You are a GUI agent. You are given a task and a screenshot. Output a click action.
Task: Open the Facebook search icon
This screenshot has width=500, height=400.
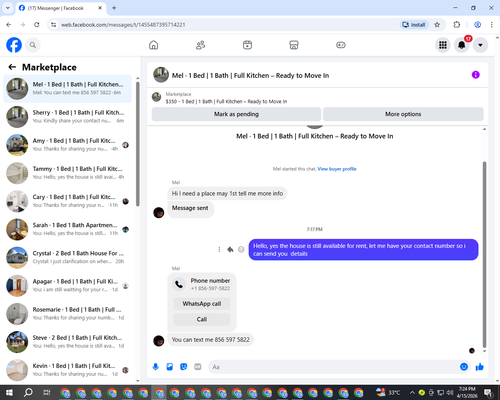[x=33, y=45]
